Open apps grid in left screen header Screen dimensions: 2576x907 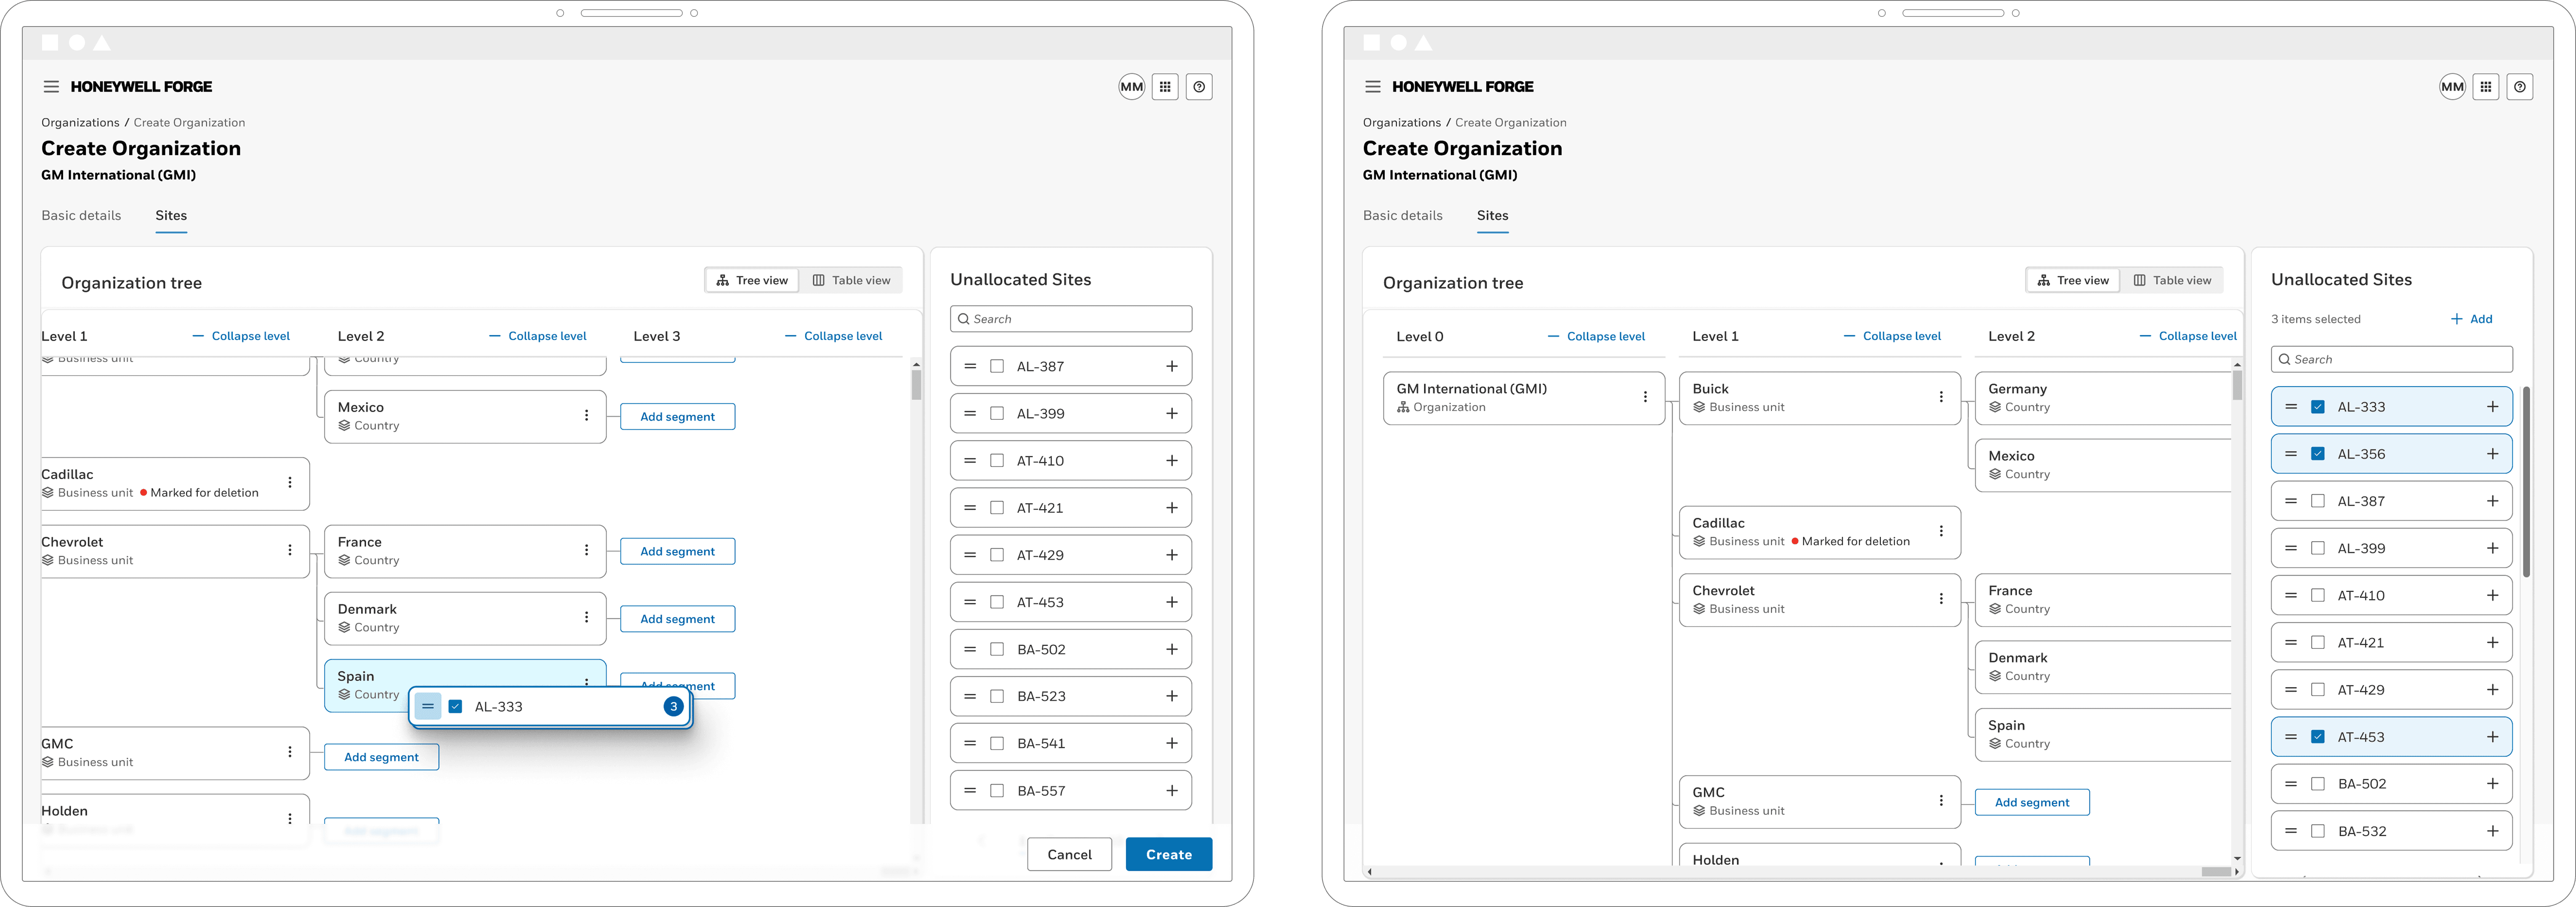1165,87
